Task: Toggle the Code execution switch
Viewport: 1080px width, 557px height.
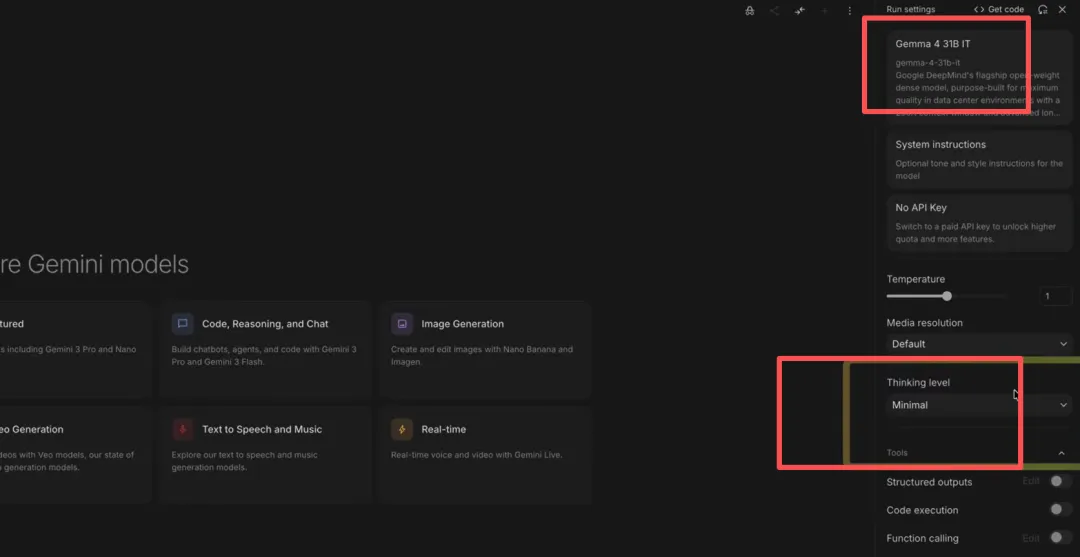Action: (x=1060, y=509)
